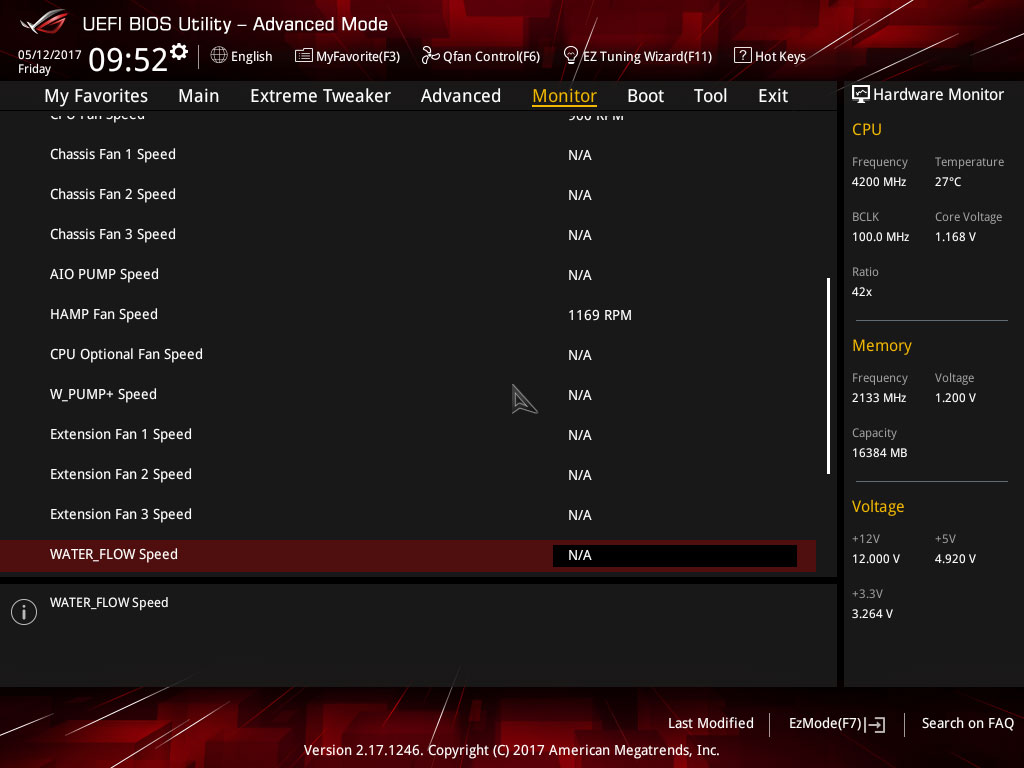Viewport: 1024px width, 768px height.
Task: Click the MyFavorite list icon
Action: [x=304, y=56]
